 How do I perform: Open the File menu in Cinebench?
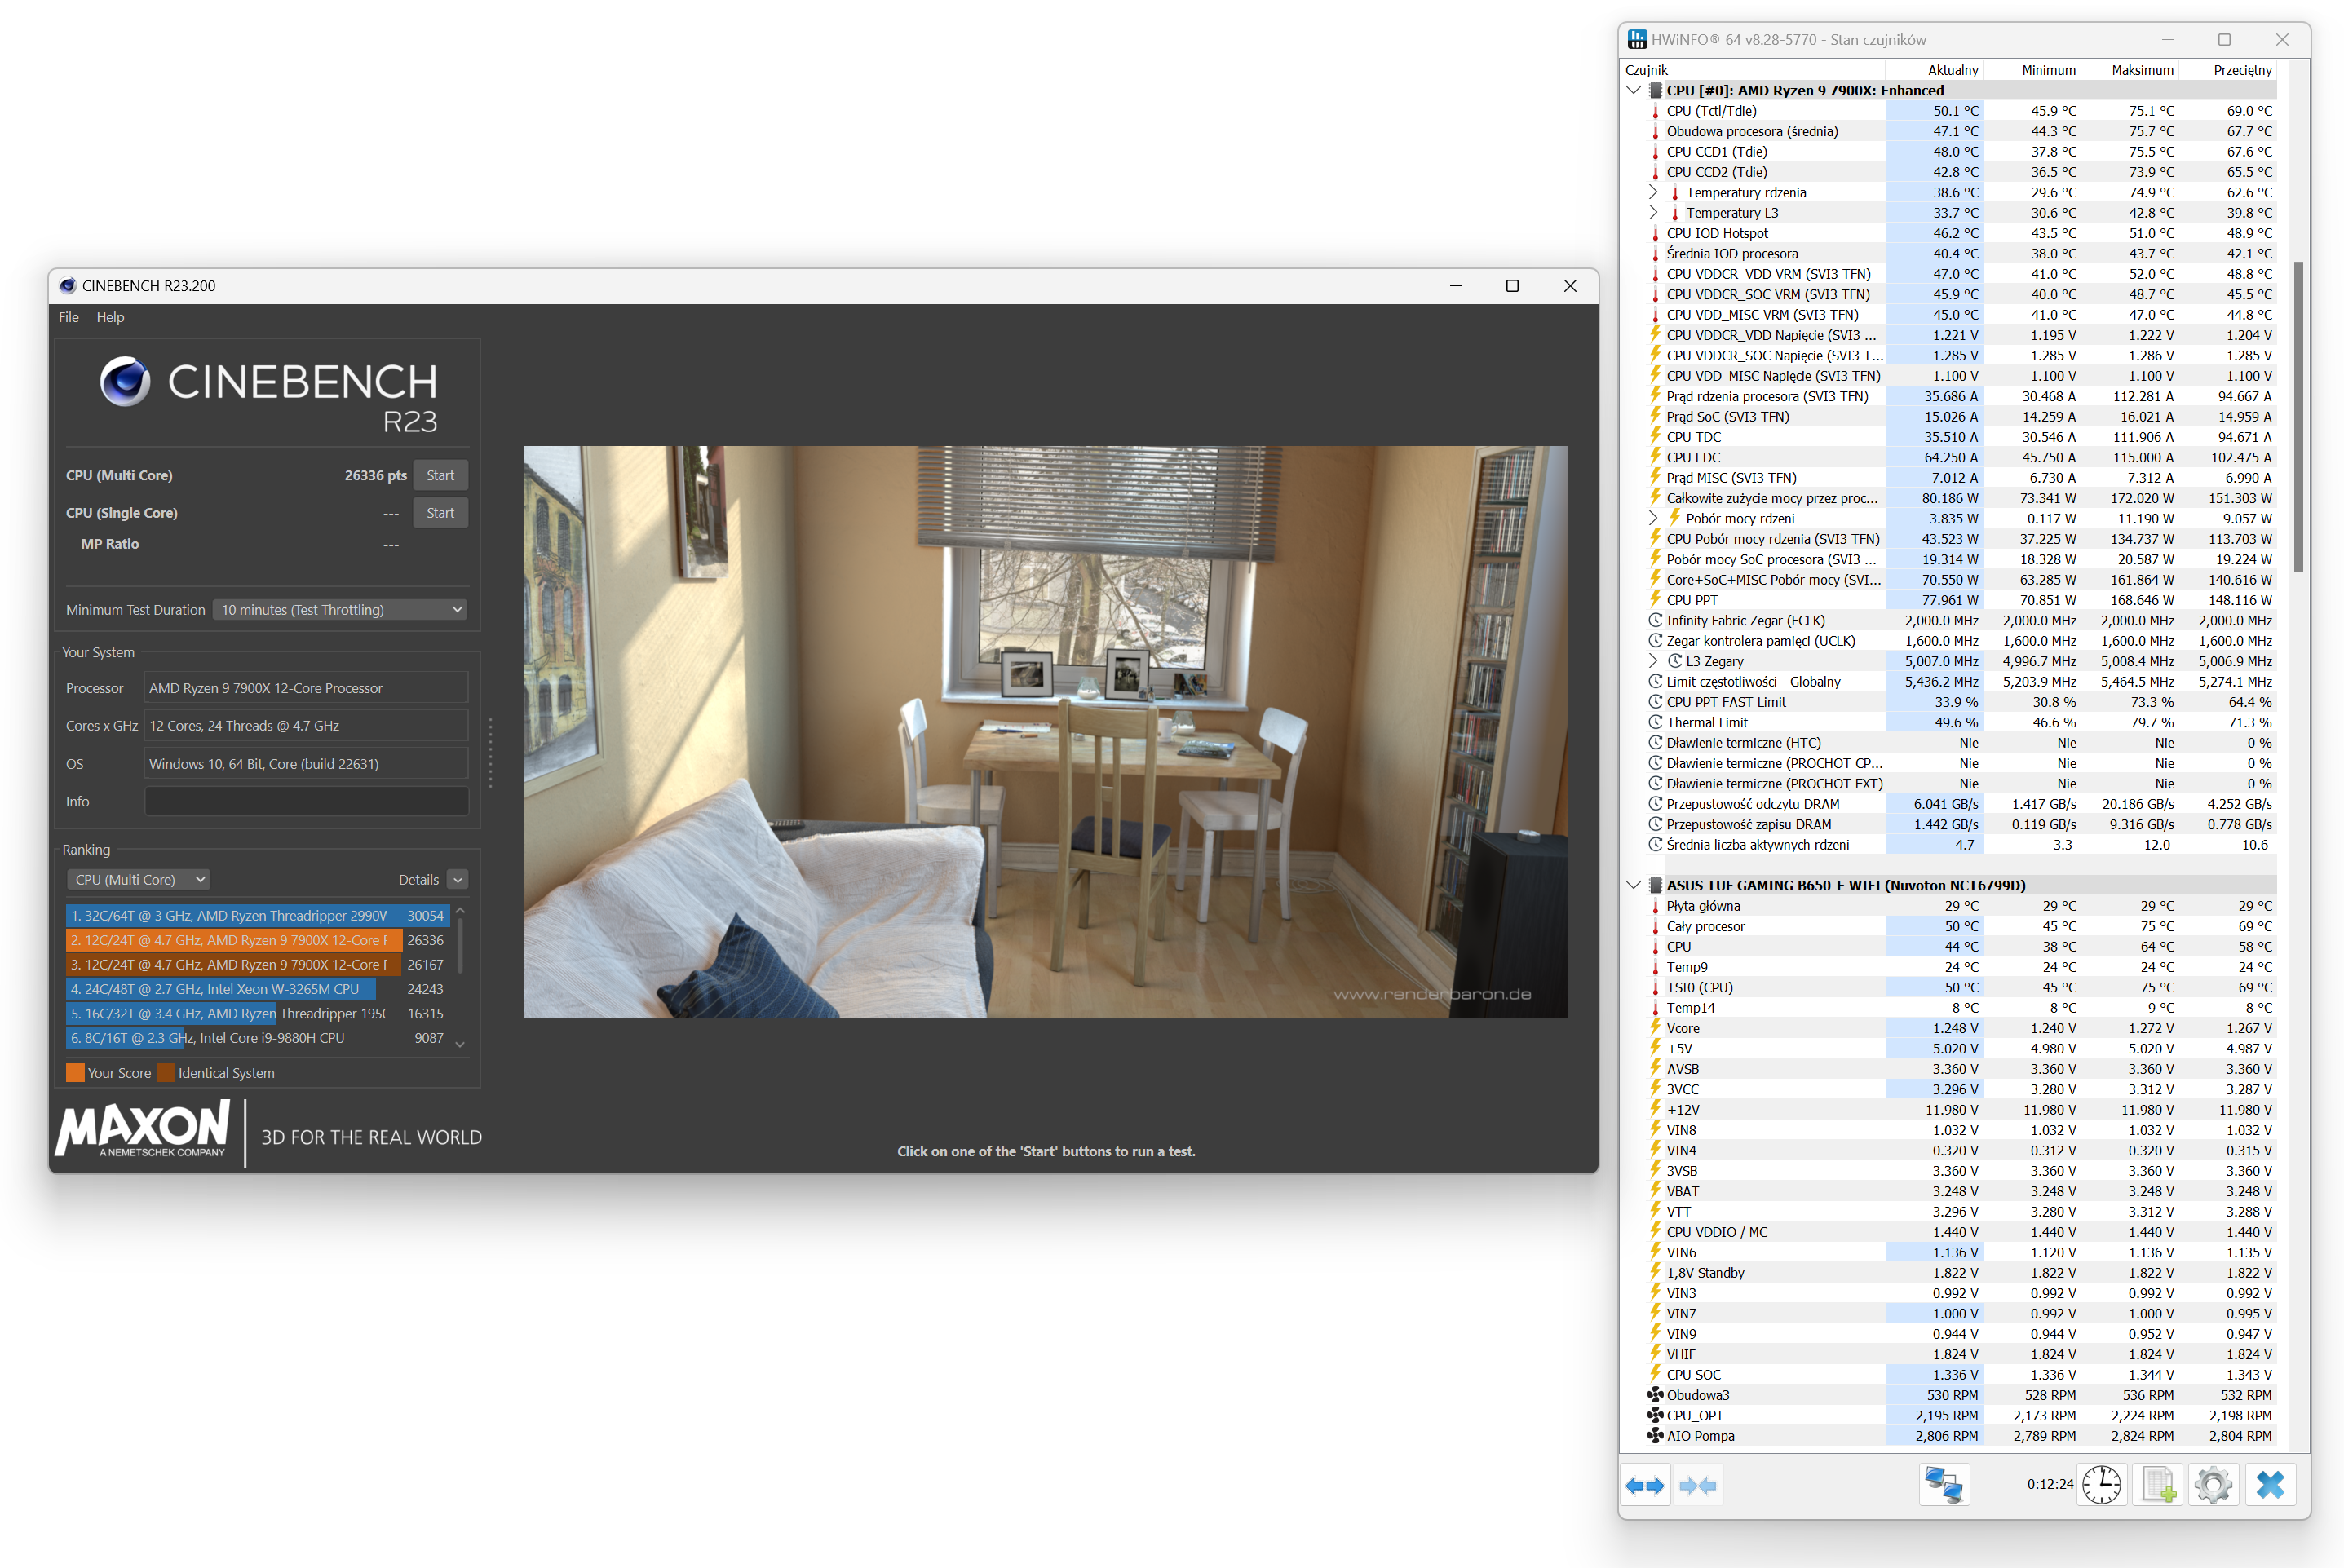[x=68, y=317]
